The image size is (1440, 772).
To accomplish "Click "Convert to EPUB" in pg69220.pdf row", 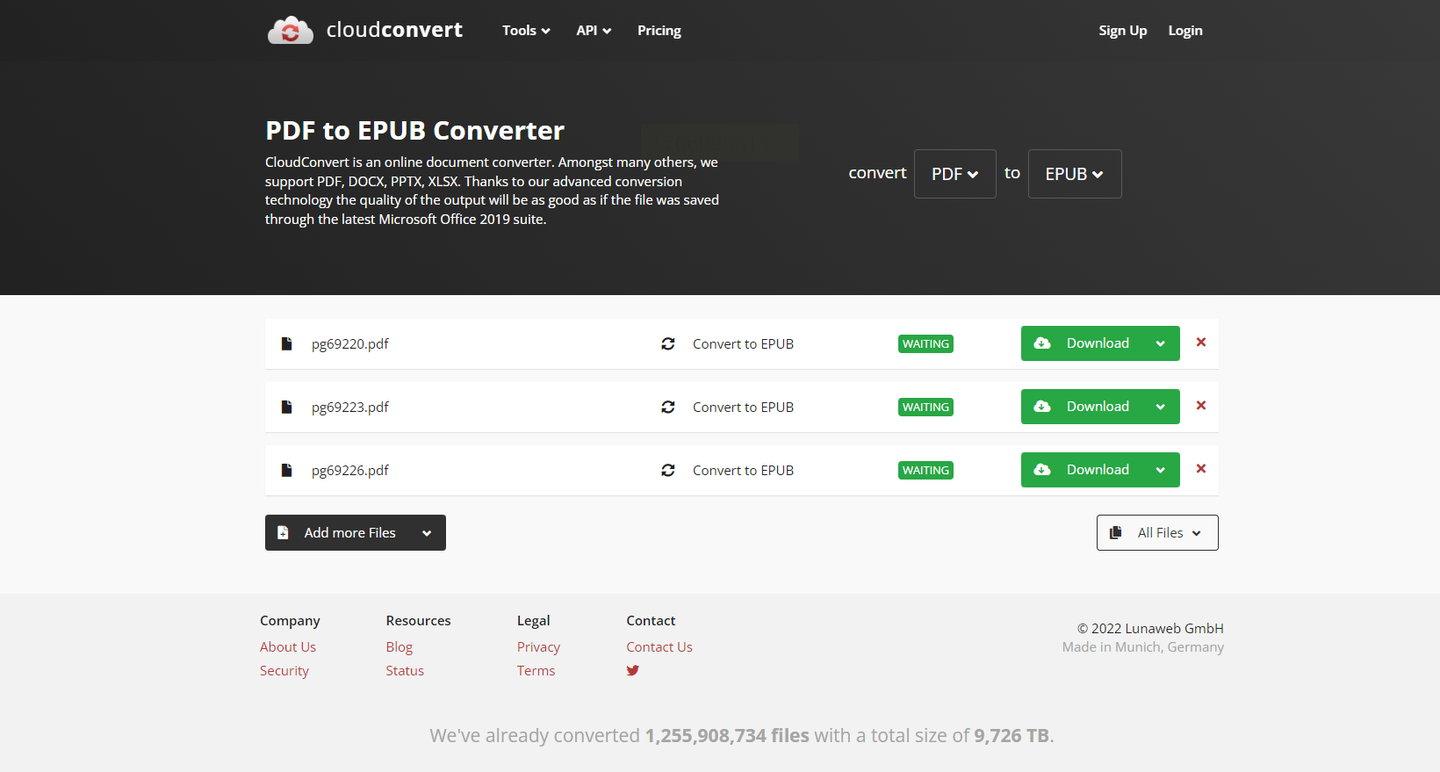I will pos(743,344).
